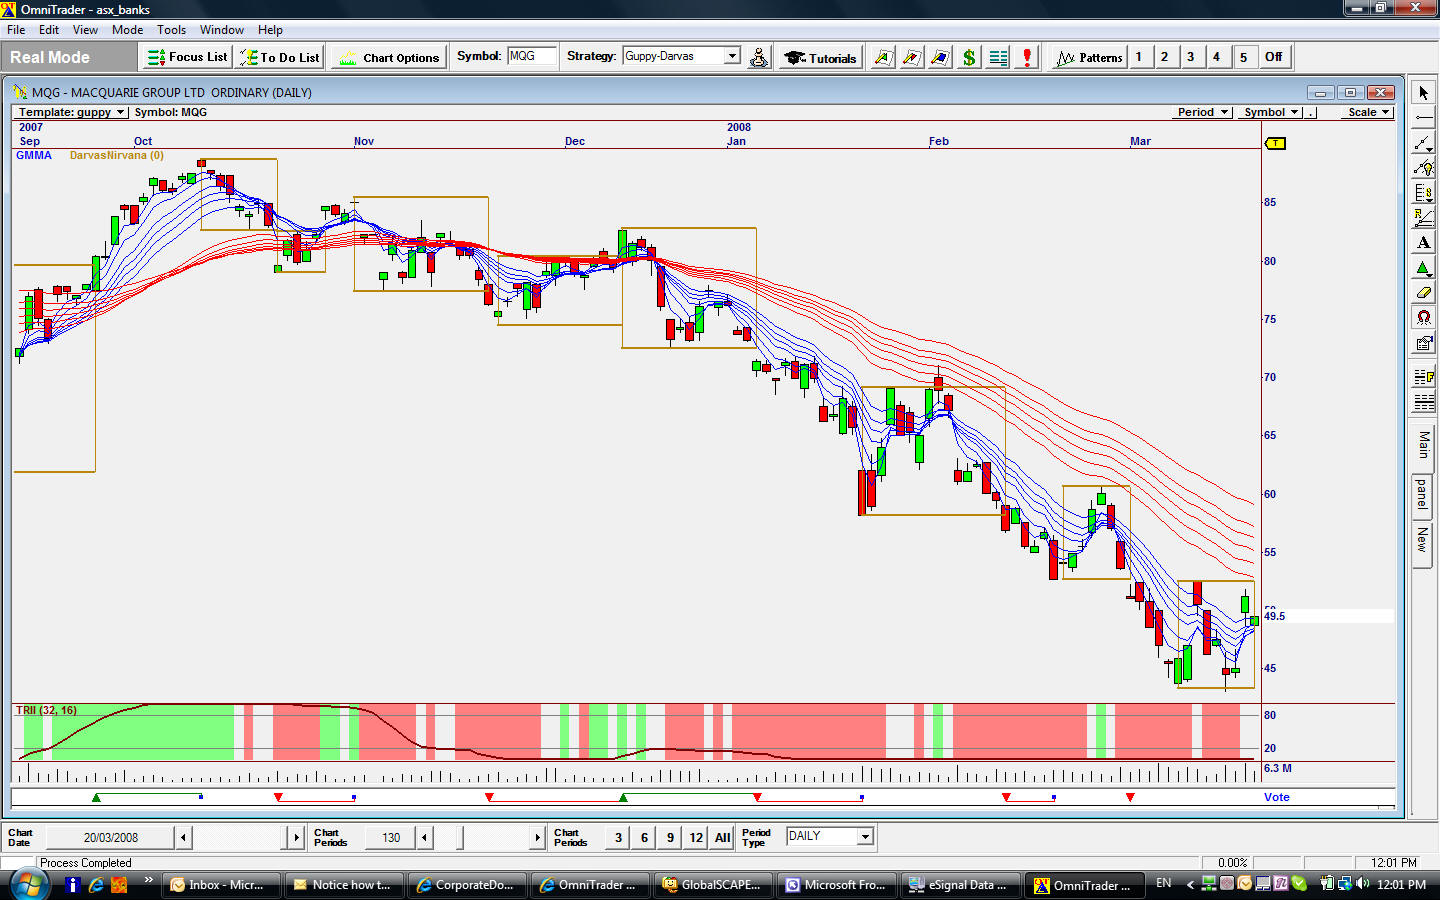The height and width of the screenshot is (900, 1440).
Task: Click the strategy wizard figure icon
Action: click(759, 57)
